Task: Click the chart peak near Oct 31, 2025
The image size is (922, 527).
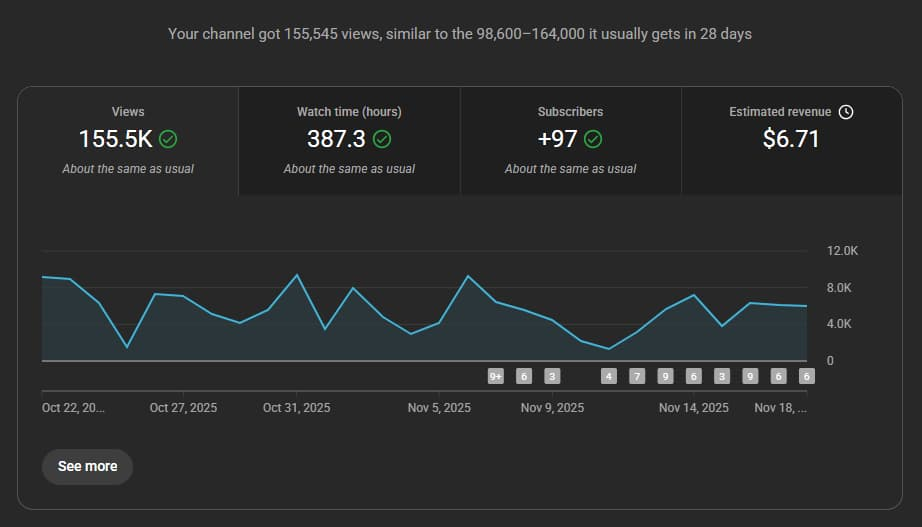Action: [x=296, y=275]
